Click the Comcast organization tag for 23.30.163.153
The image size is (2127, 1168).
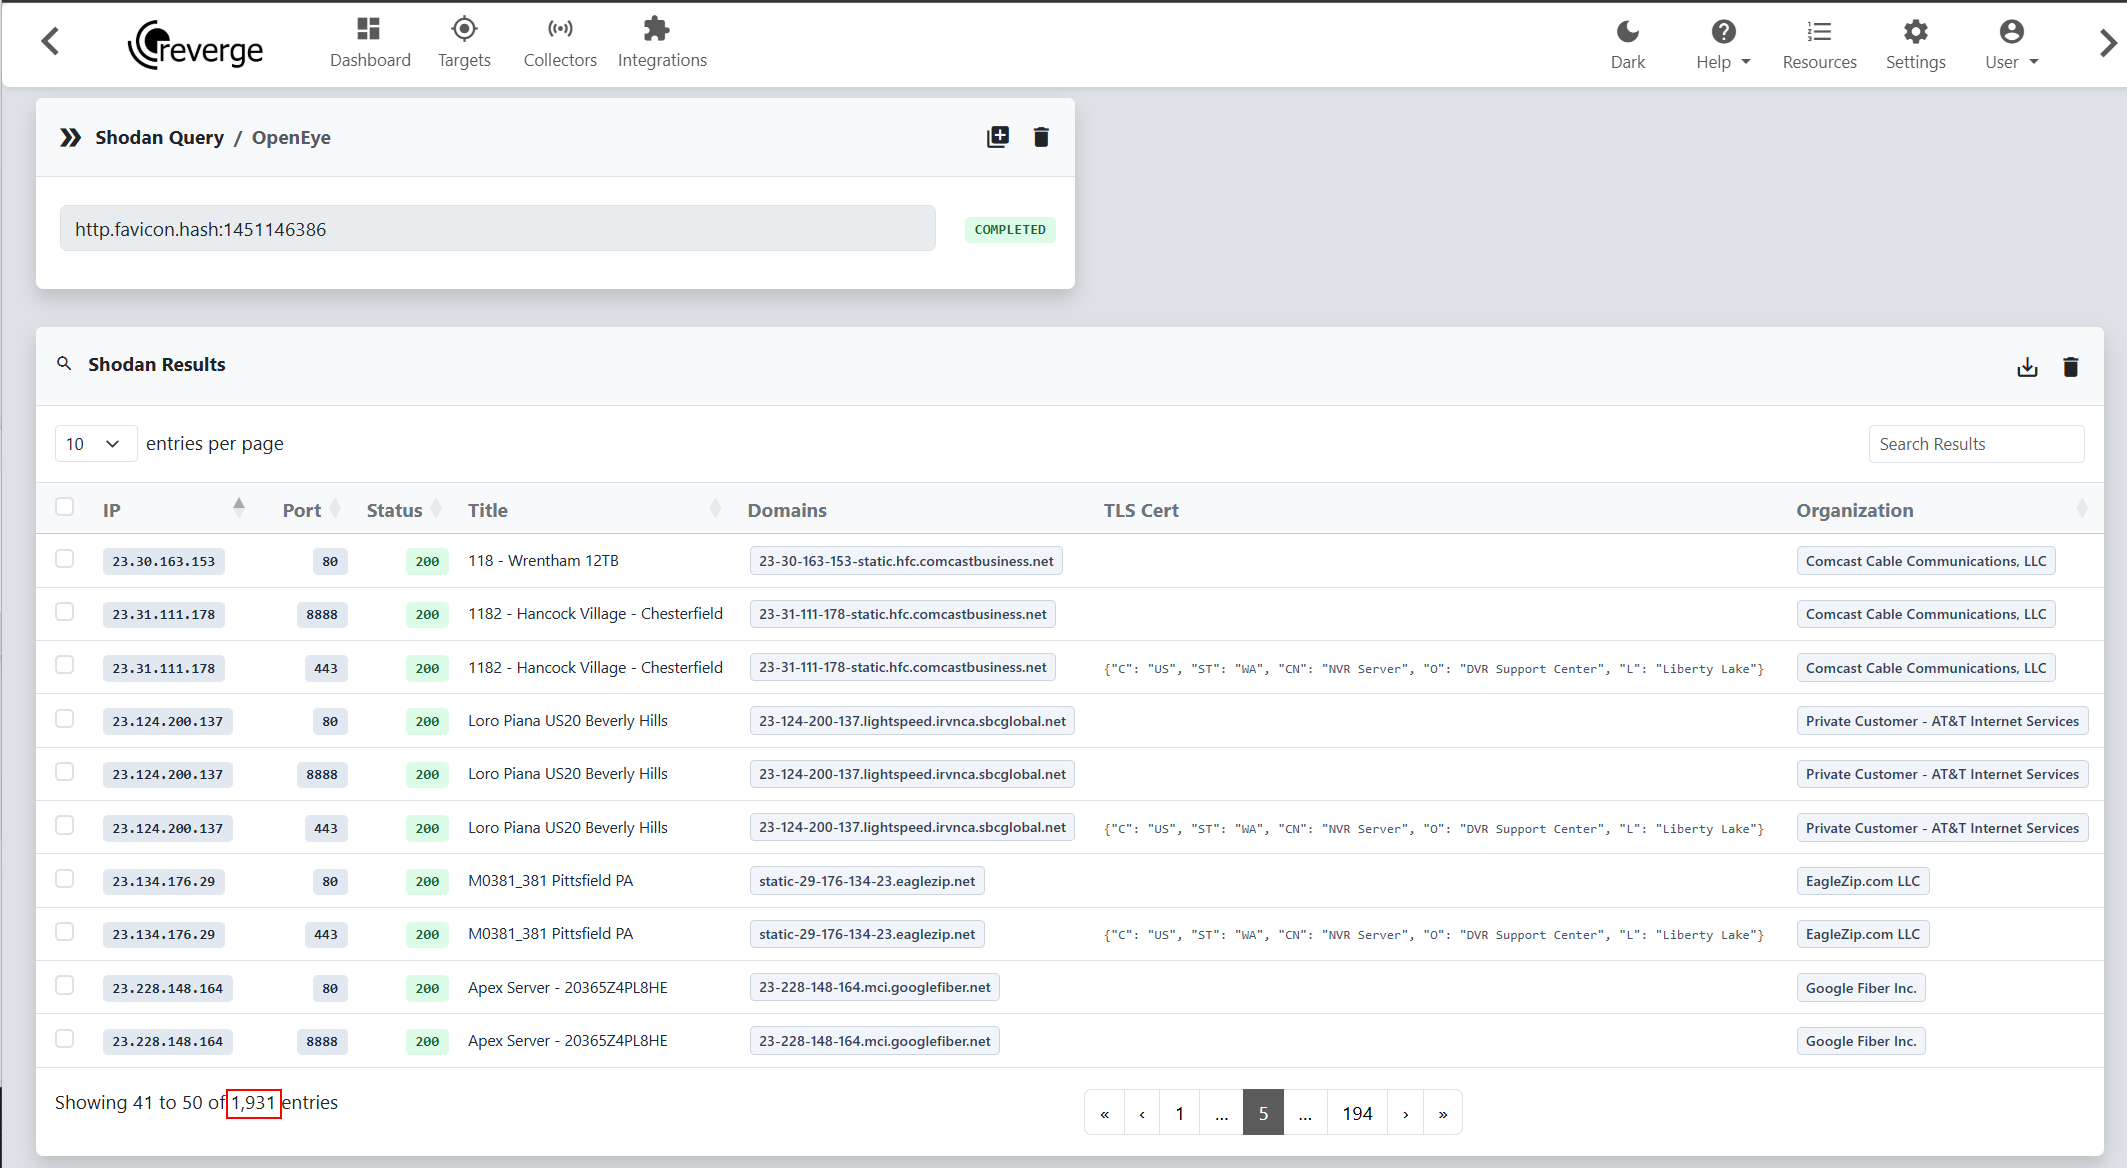click(1926, 561)
